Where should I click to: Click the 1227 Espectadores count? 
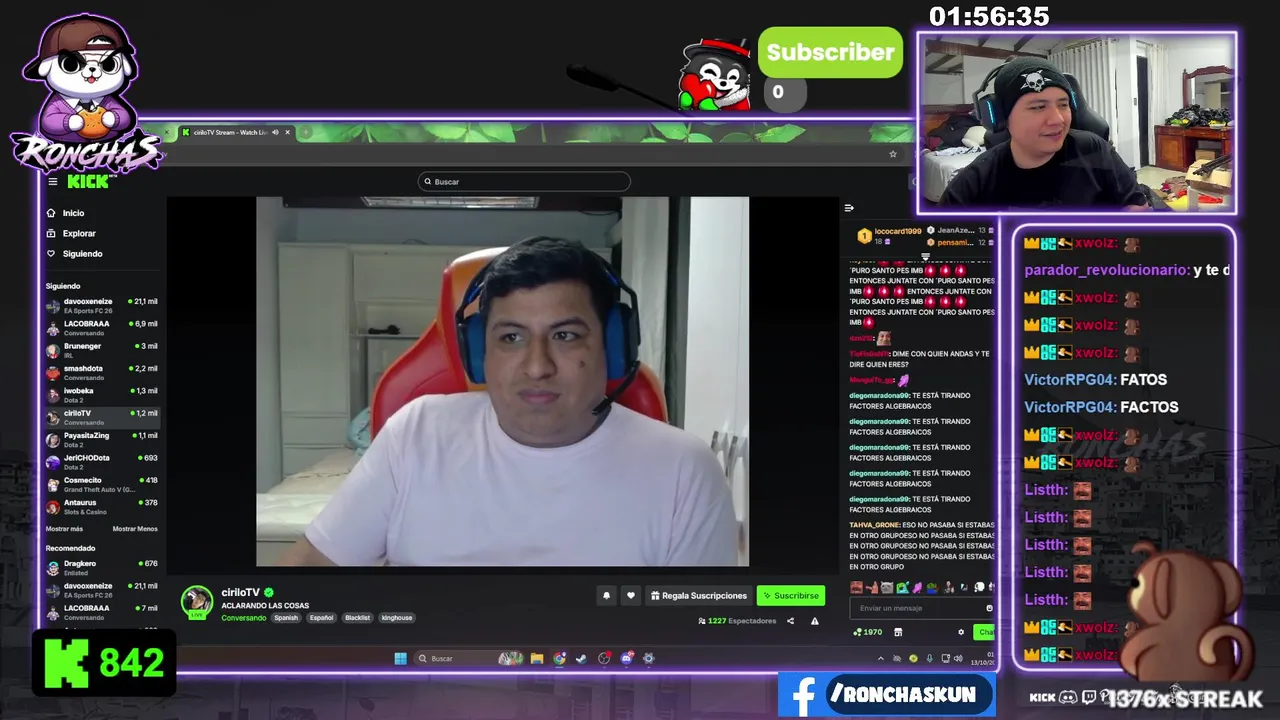737,621
